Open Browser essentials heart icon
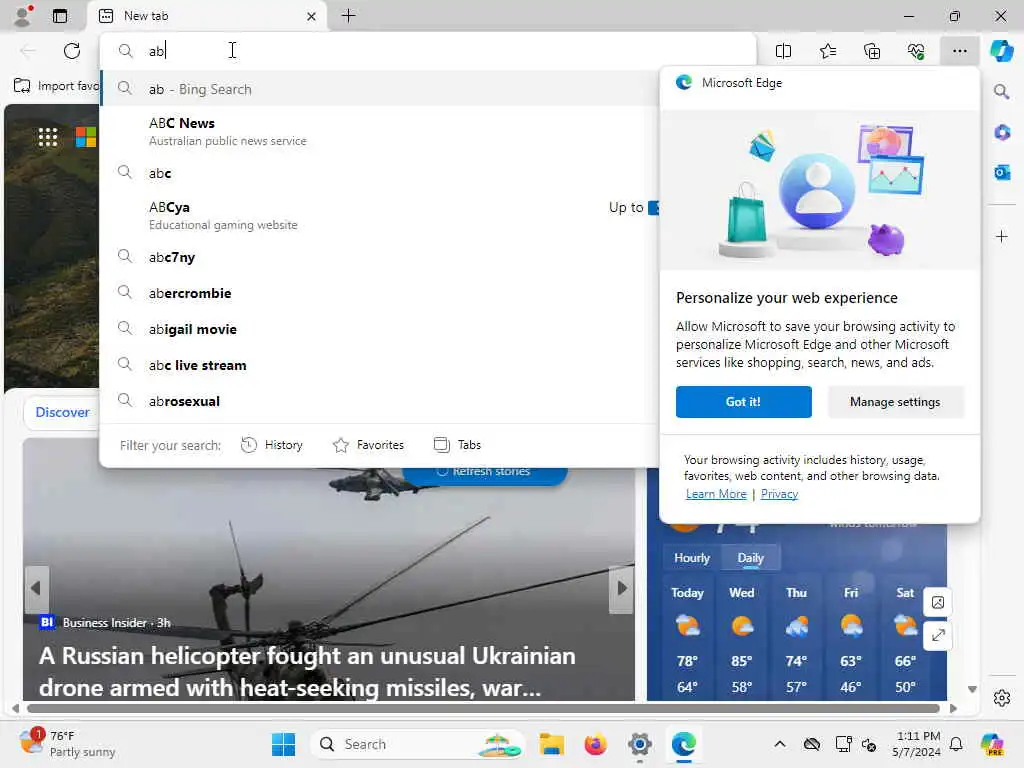Viewport: 1024px width, 768px height. click(916, 51)
